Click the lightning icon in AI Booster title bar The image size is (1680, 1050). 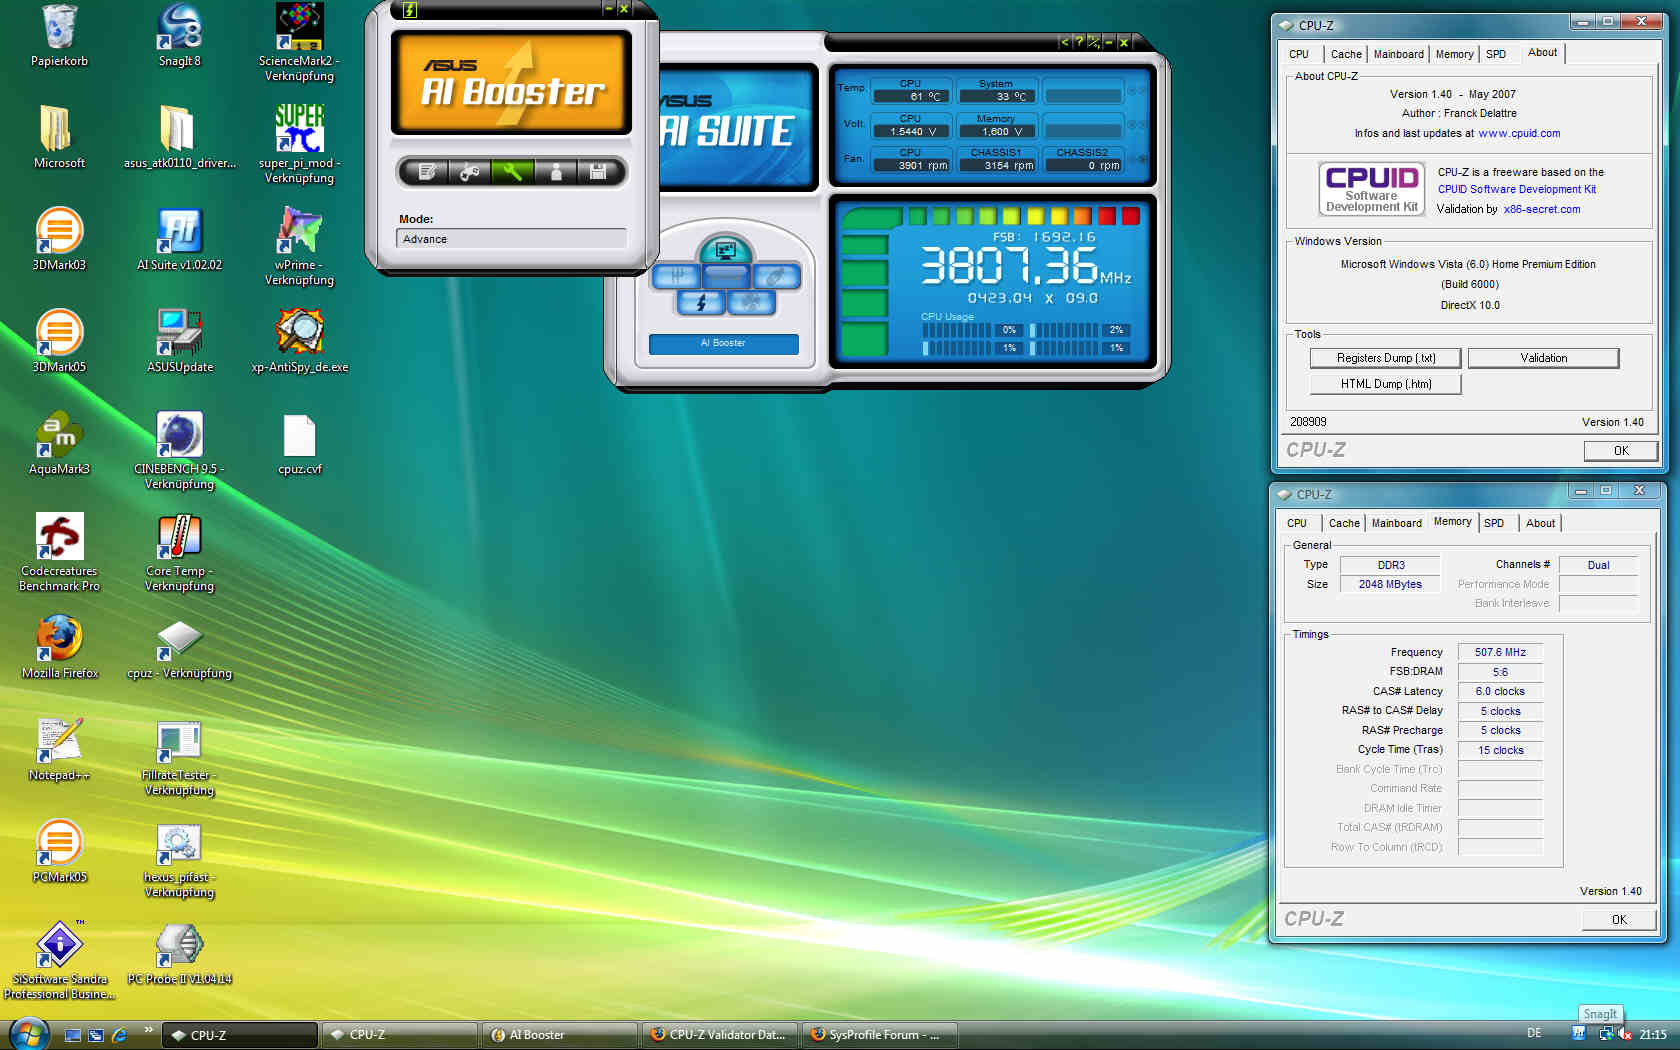coord(409,9)
